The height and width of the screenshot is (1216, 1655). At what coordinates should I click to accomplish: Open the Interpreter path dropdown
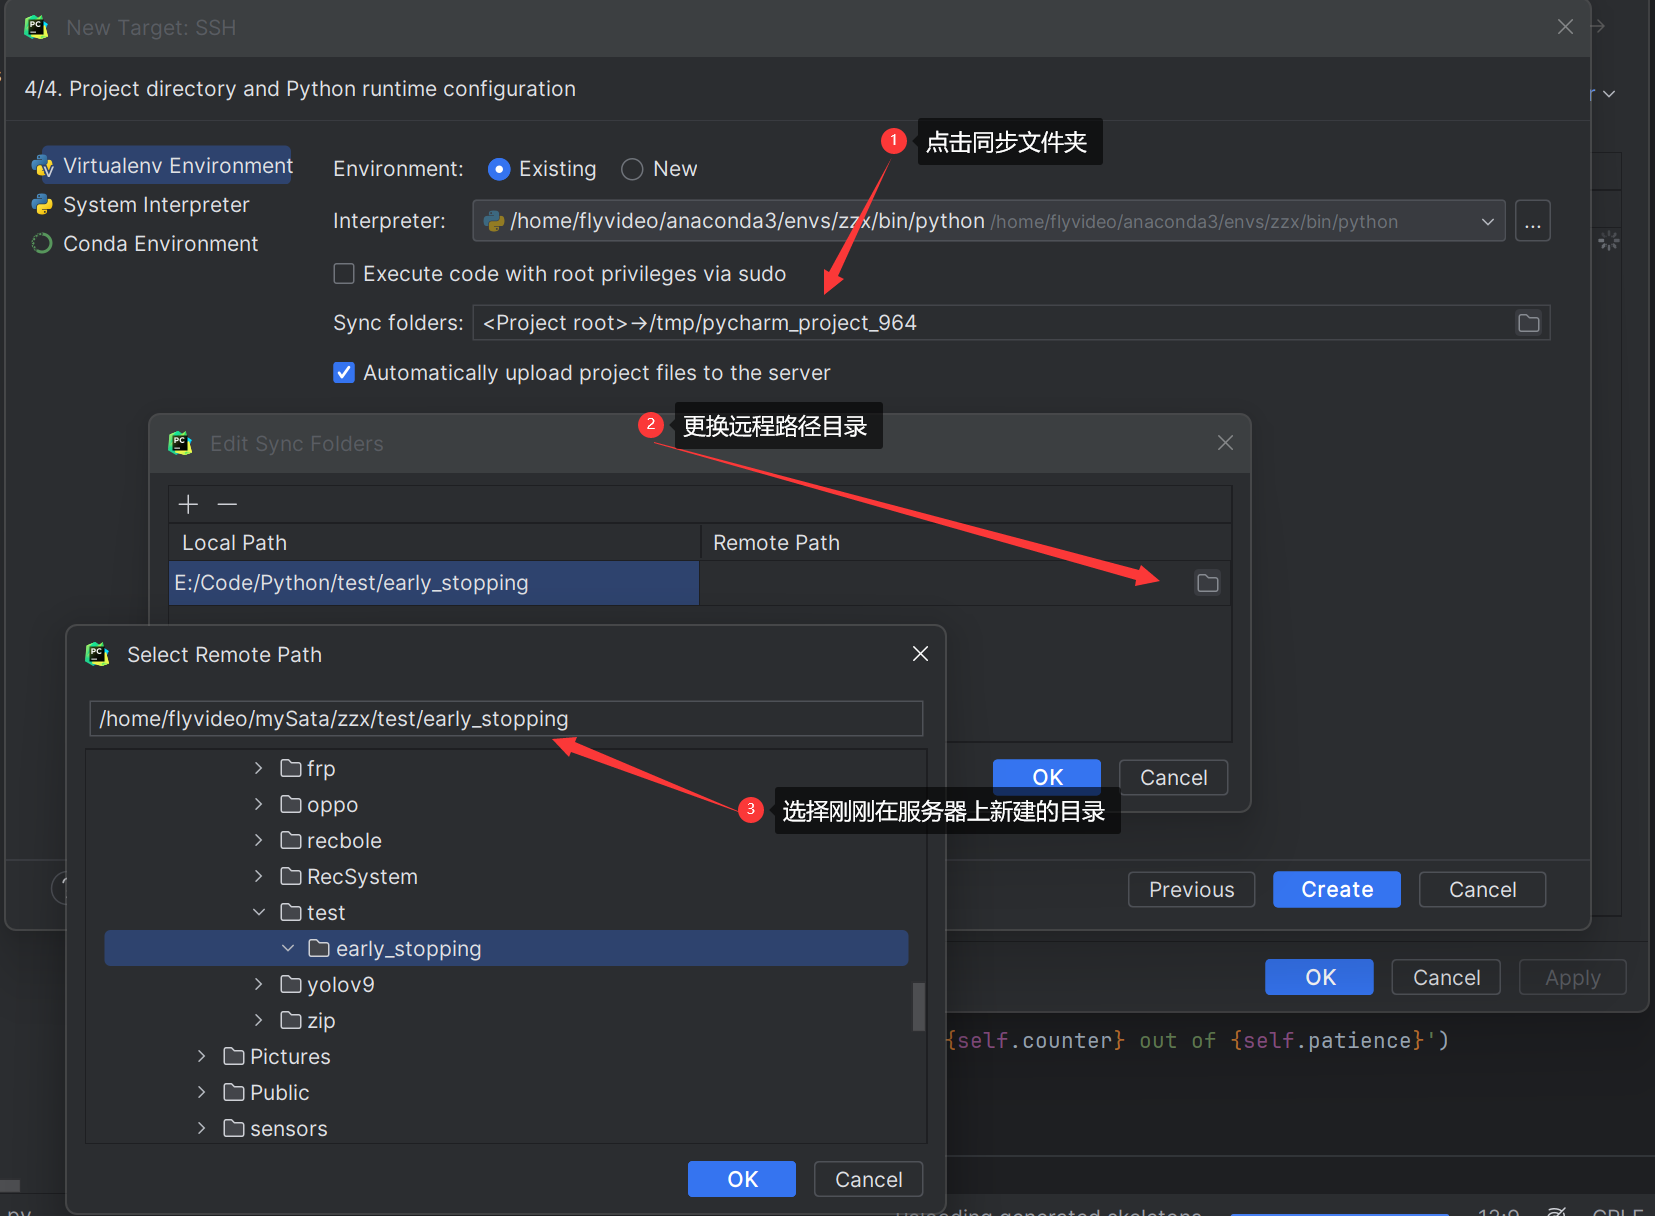(1487, 222)
